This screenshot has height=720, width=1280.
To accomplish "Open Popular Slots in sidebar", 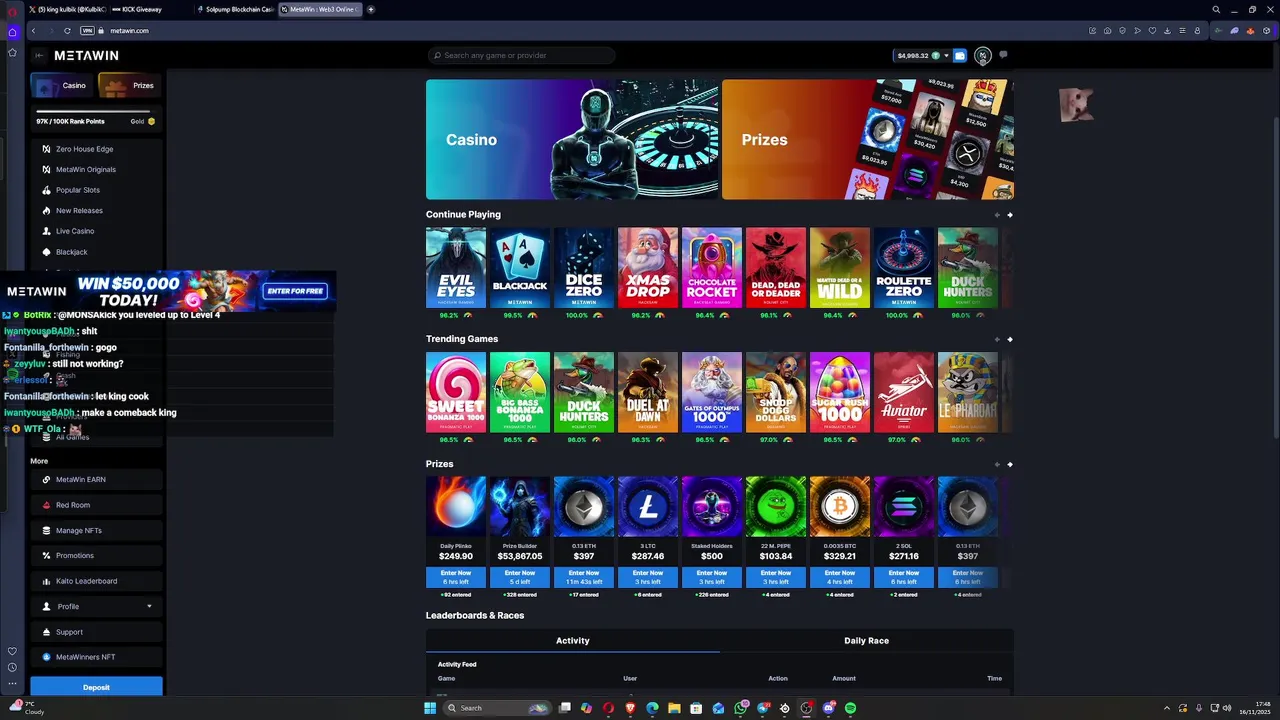I will (96, 190).
